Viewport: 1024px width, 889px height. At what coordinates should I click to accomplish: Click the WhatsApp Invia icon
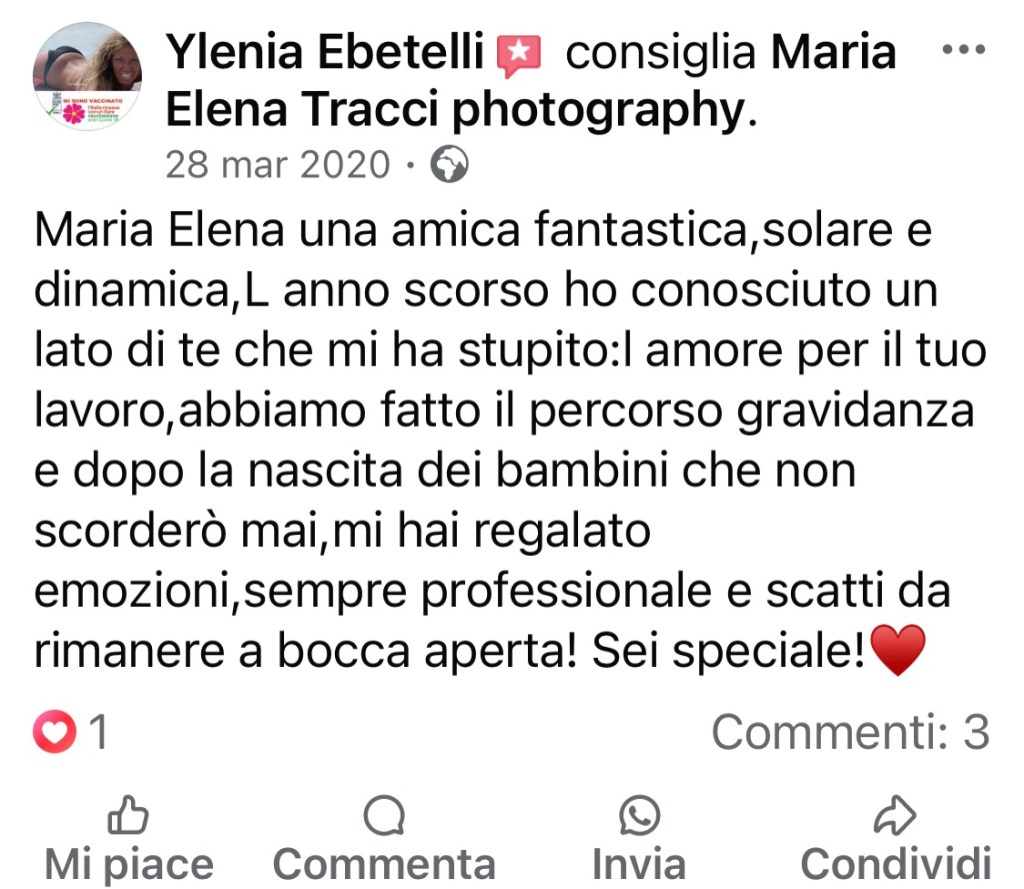(x=639, y=815)
